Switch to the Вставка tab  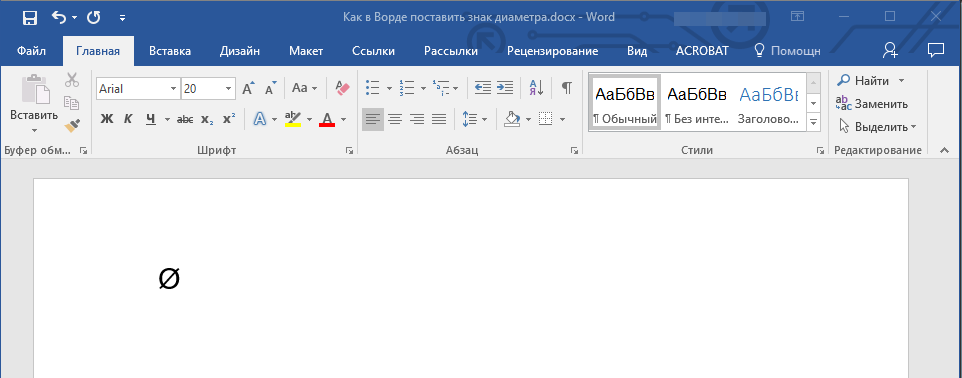(170, 51)
